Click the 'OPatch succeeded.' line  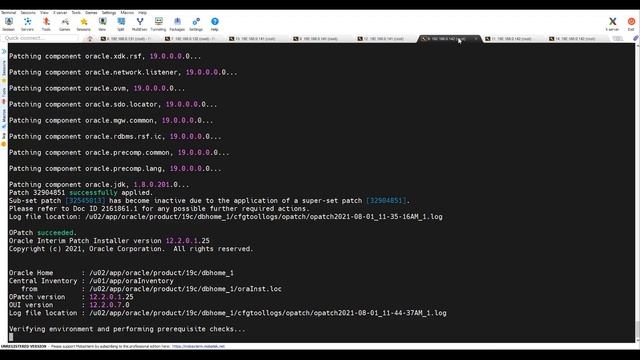43,233
